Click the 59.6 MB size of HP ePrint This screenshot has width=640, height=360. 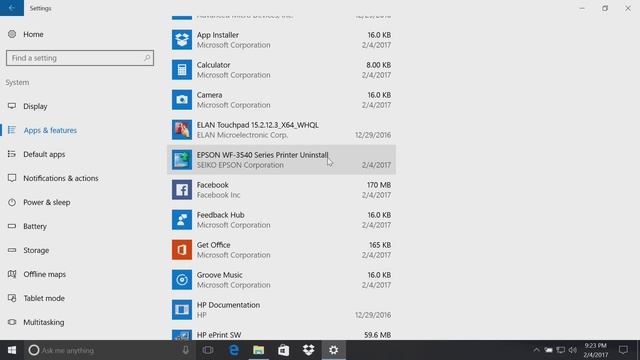tap(378, 335)
